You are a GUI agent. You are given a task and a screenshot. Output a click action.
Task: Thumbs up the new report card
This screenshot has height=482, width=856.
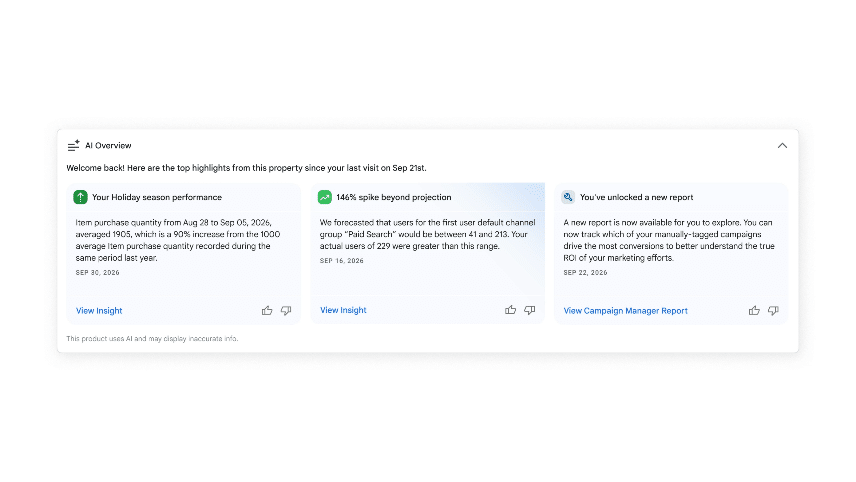coord(754,311)
